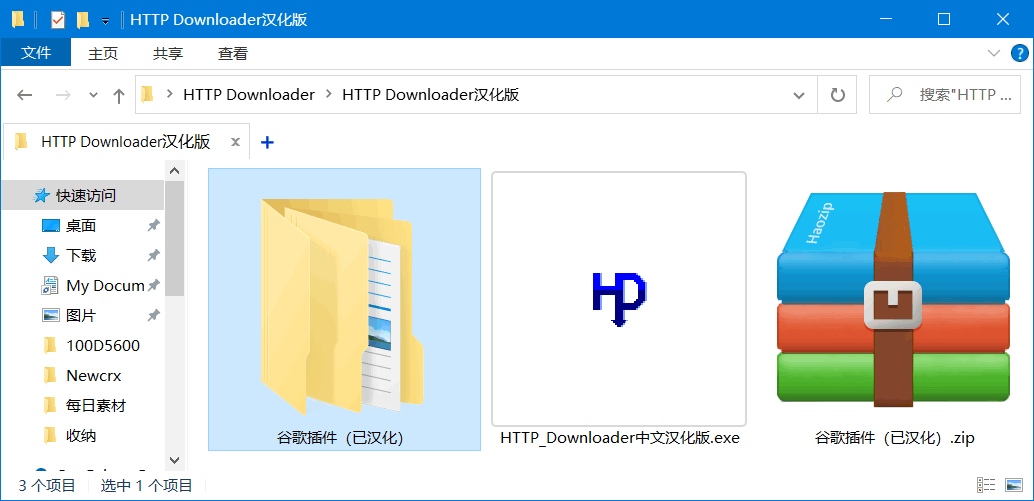Click the properties checkmark icon in title bar
Screen dimensions: 1034x501
click(x=58, y=20)
